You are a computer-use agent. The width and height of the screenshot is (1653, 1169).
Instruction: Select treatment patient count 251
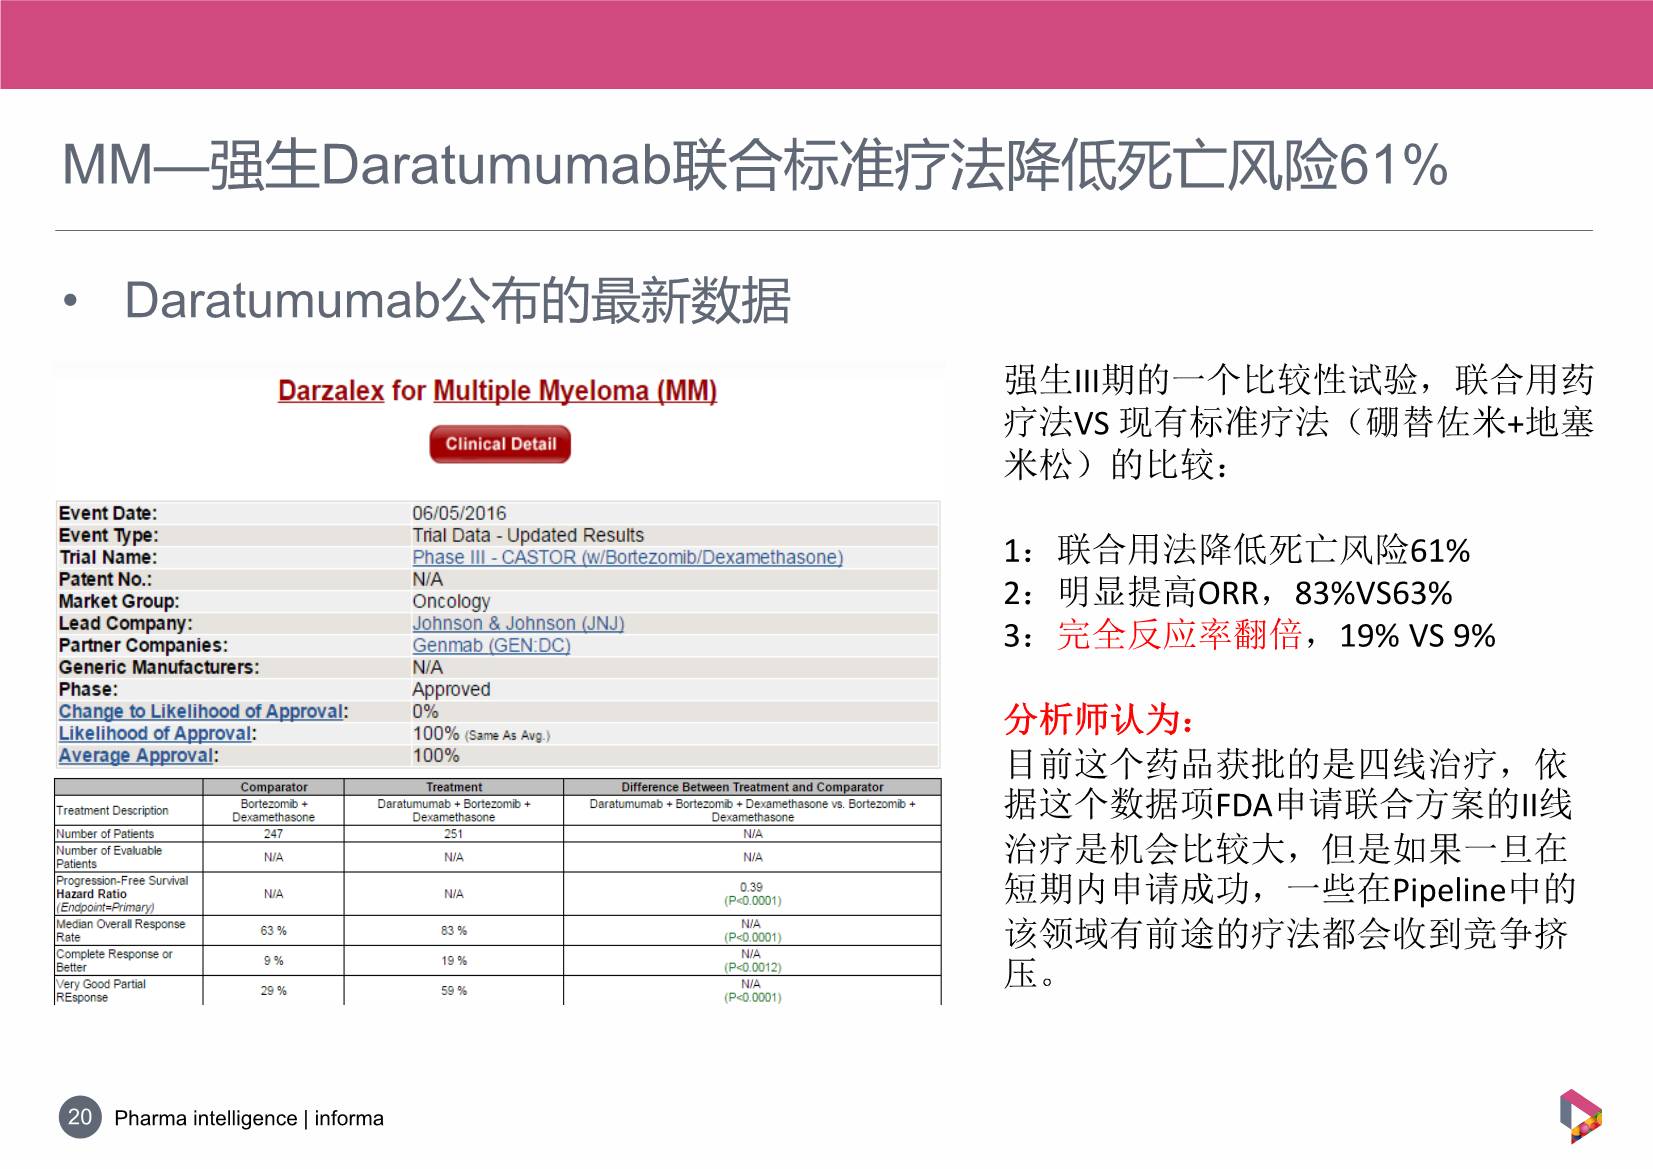click(x=453, y=833)
